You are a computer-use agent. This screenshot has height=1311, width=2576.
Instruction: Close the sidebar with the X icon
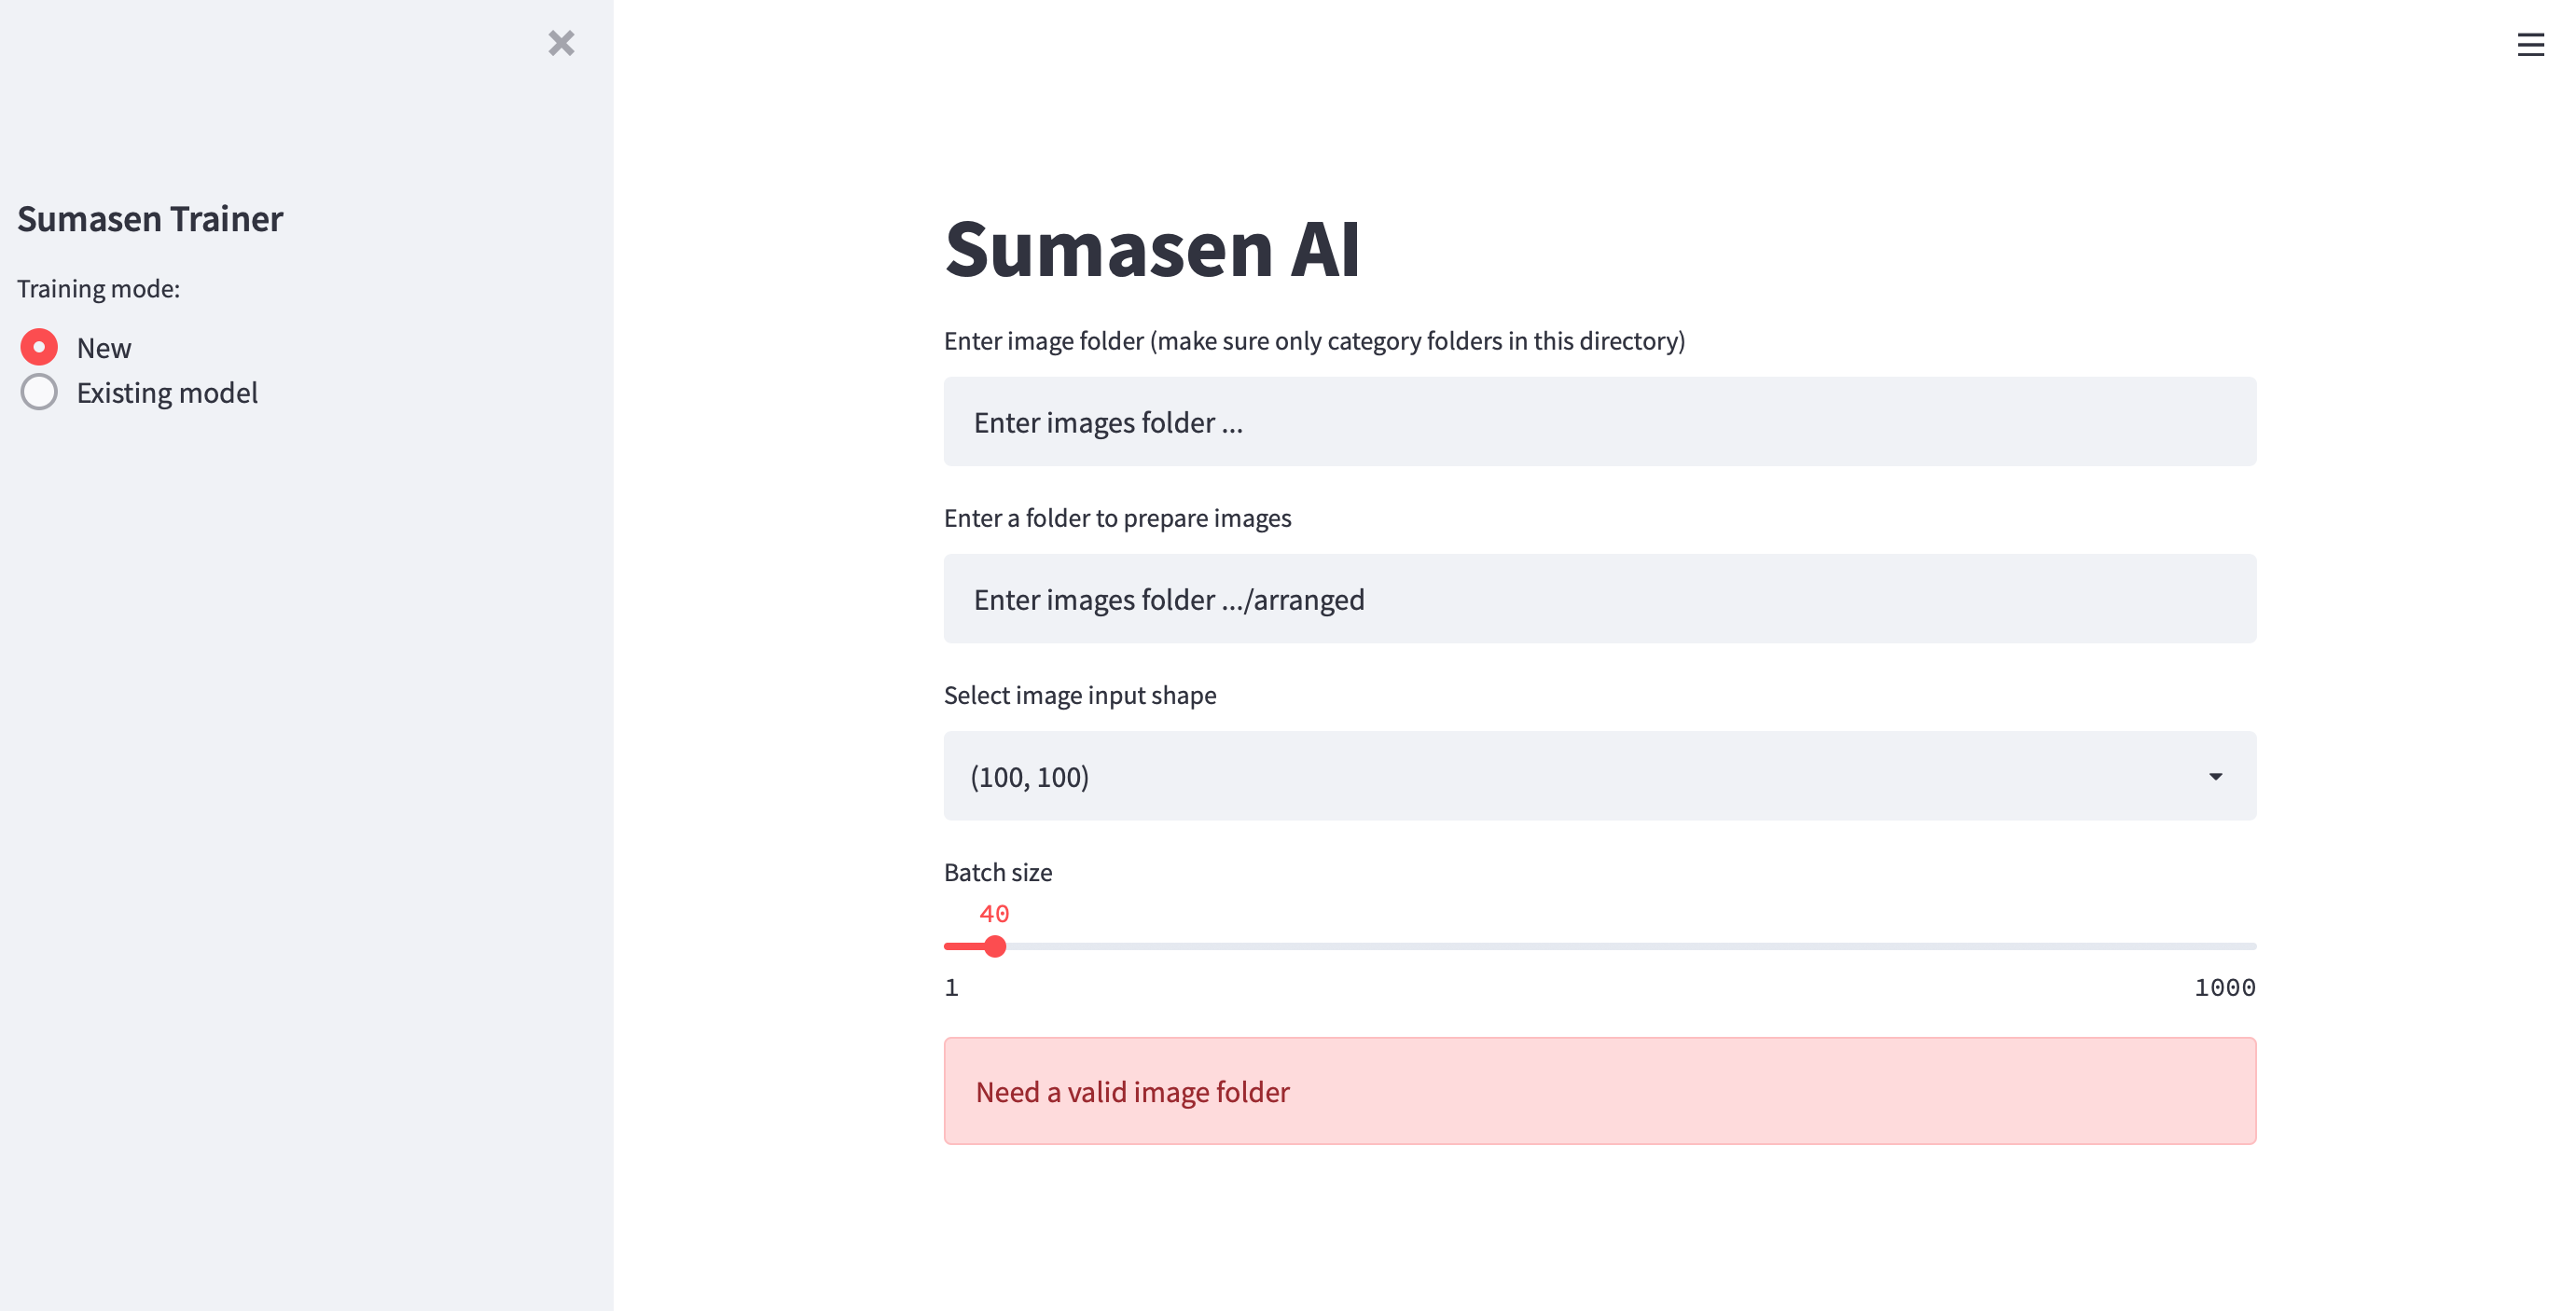561,43
